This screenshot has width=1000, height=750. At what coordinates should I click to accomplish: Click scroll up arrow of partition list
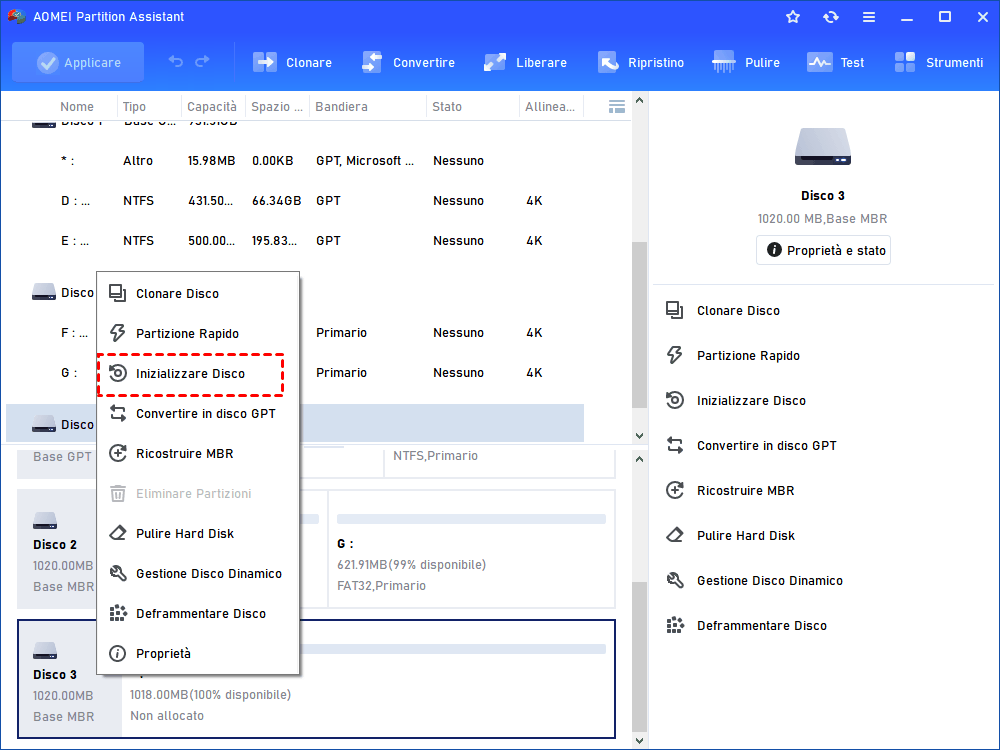click(x=639, y=100)
